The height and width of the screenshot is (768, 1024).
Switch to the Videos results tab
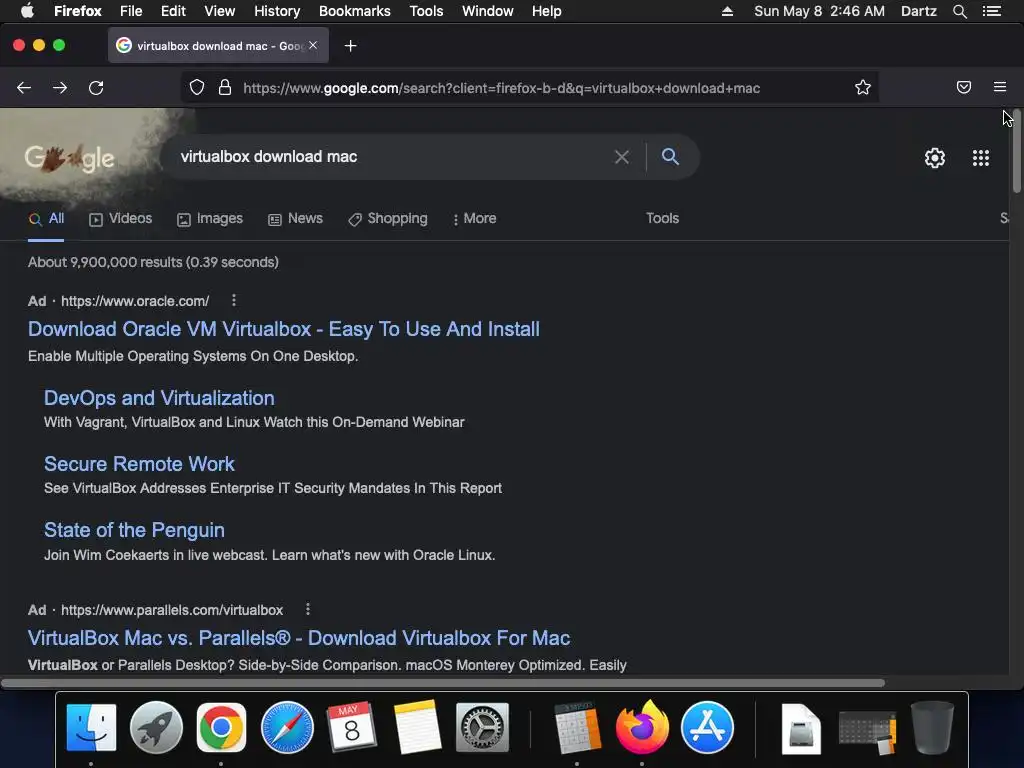[x=120, y=219]
